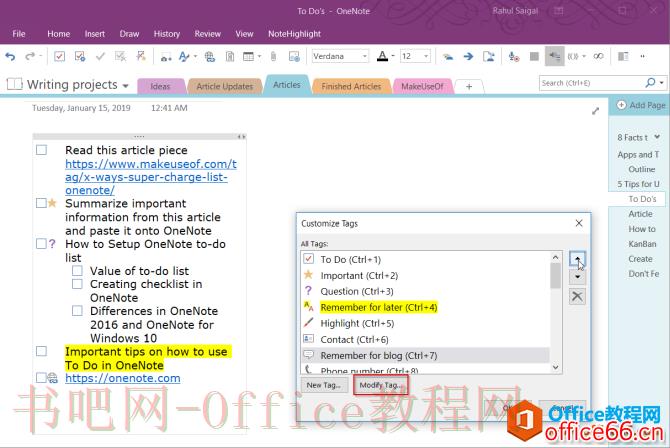670x448 pixels.
Task: Open the Verdana font name dropdown
Action: (x=364, y=56)
